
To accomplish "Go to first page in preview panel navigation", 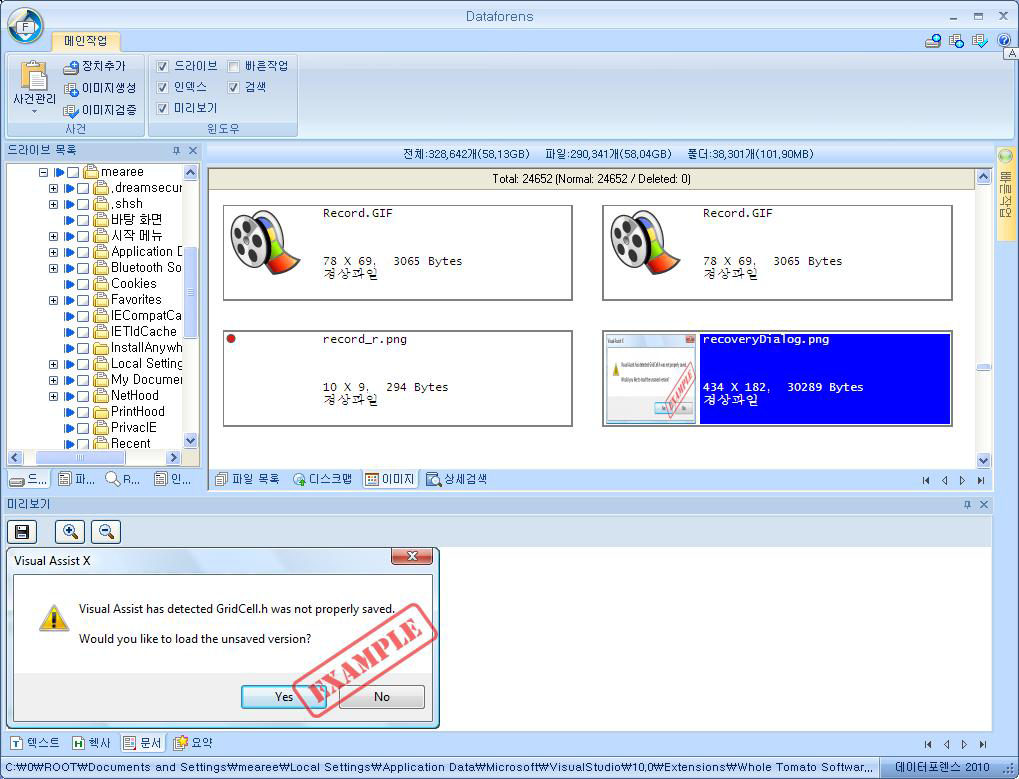I will (927, 744).
